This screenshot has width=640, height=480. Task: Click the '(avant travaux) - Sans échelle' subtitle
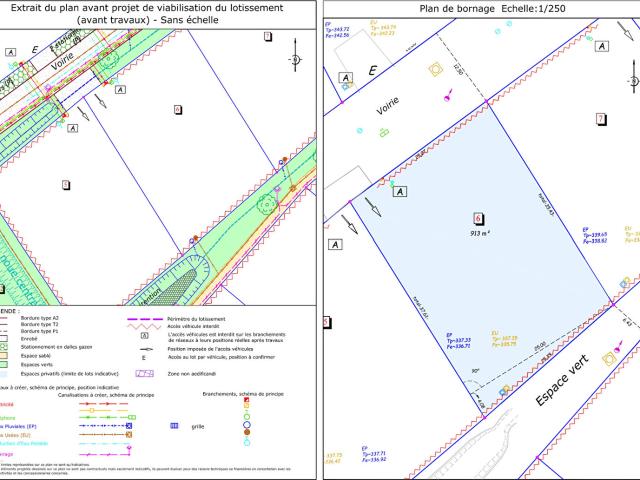(147, 20)
